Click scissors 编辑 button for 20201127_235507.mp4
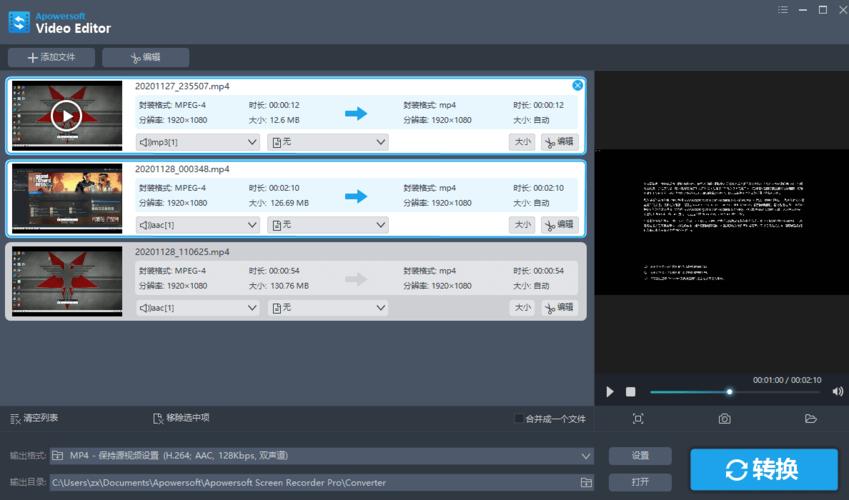Screen dimensions: 849x500 coord(560,142)
